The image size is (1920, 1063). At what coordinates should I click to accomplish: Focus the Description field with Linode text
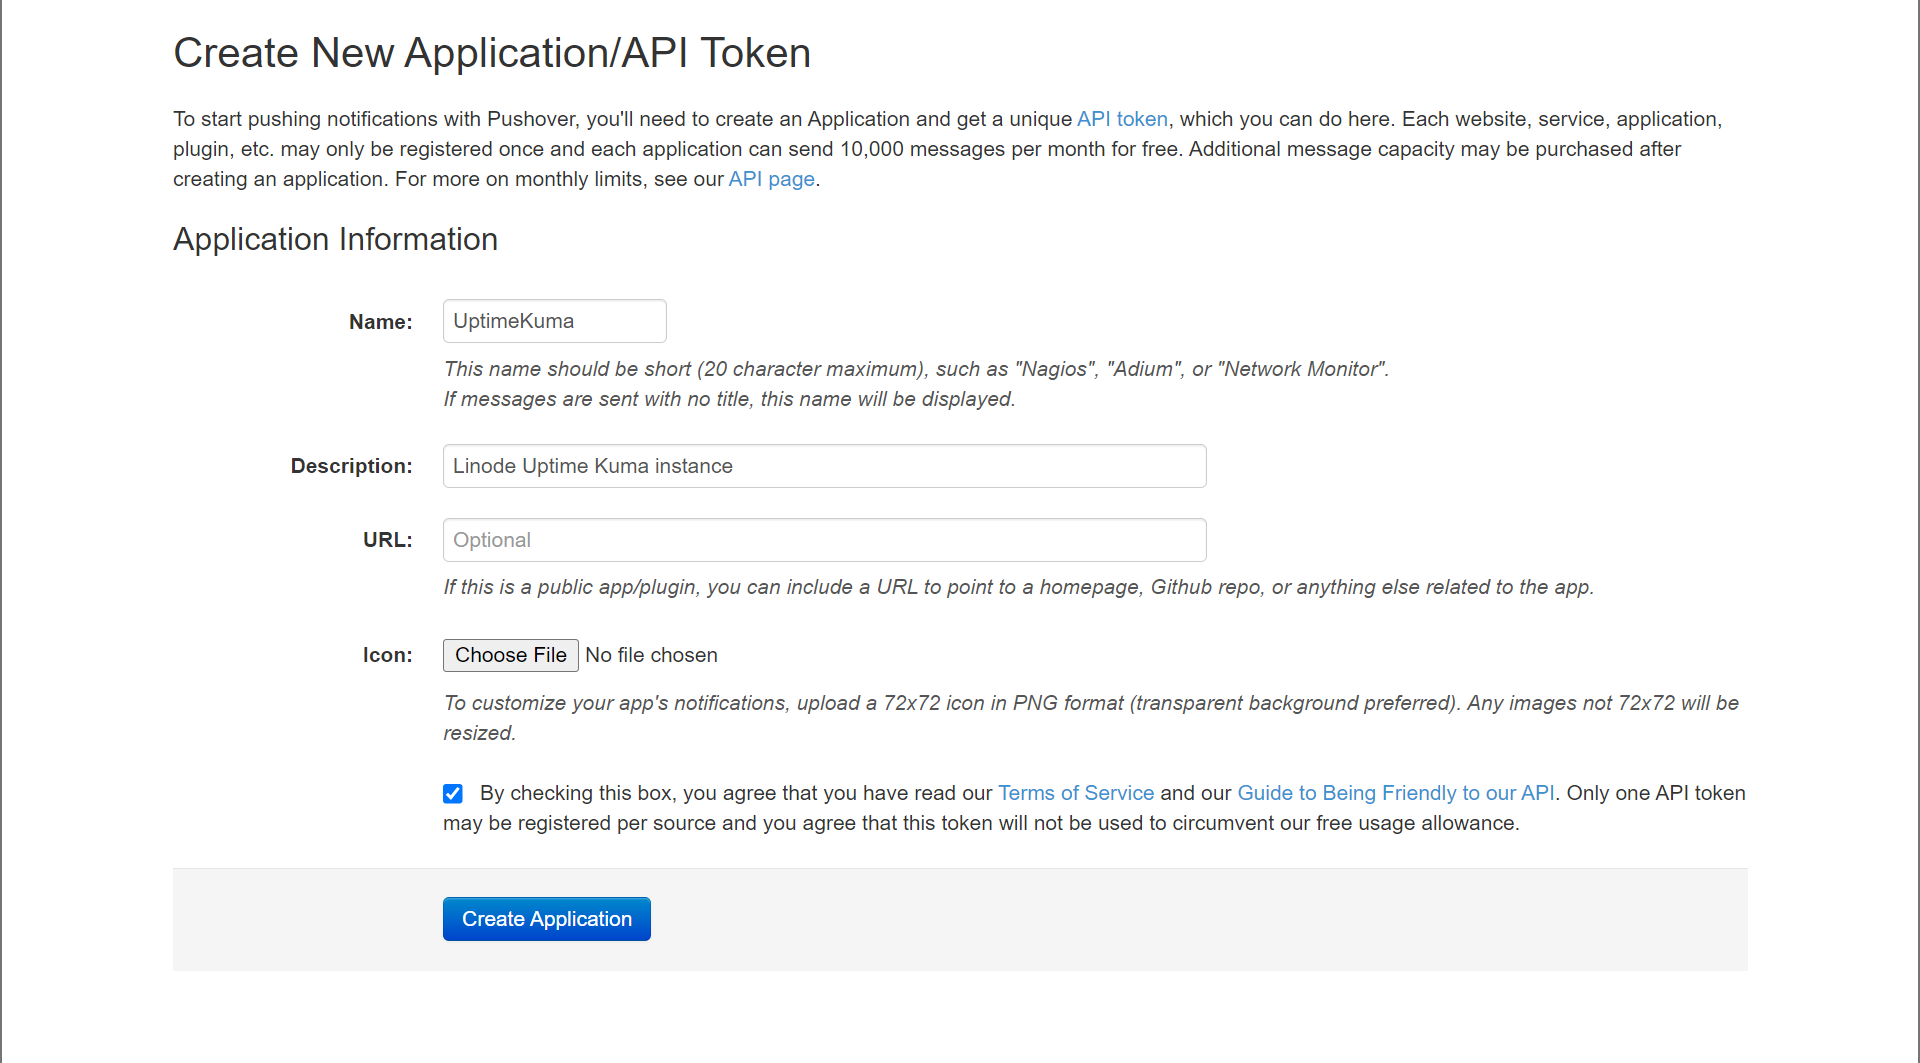[824, 466]
